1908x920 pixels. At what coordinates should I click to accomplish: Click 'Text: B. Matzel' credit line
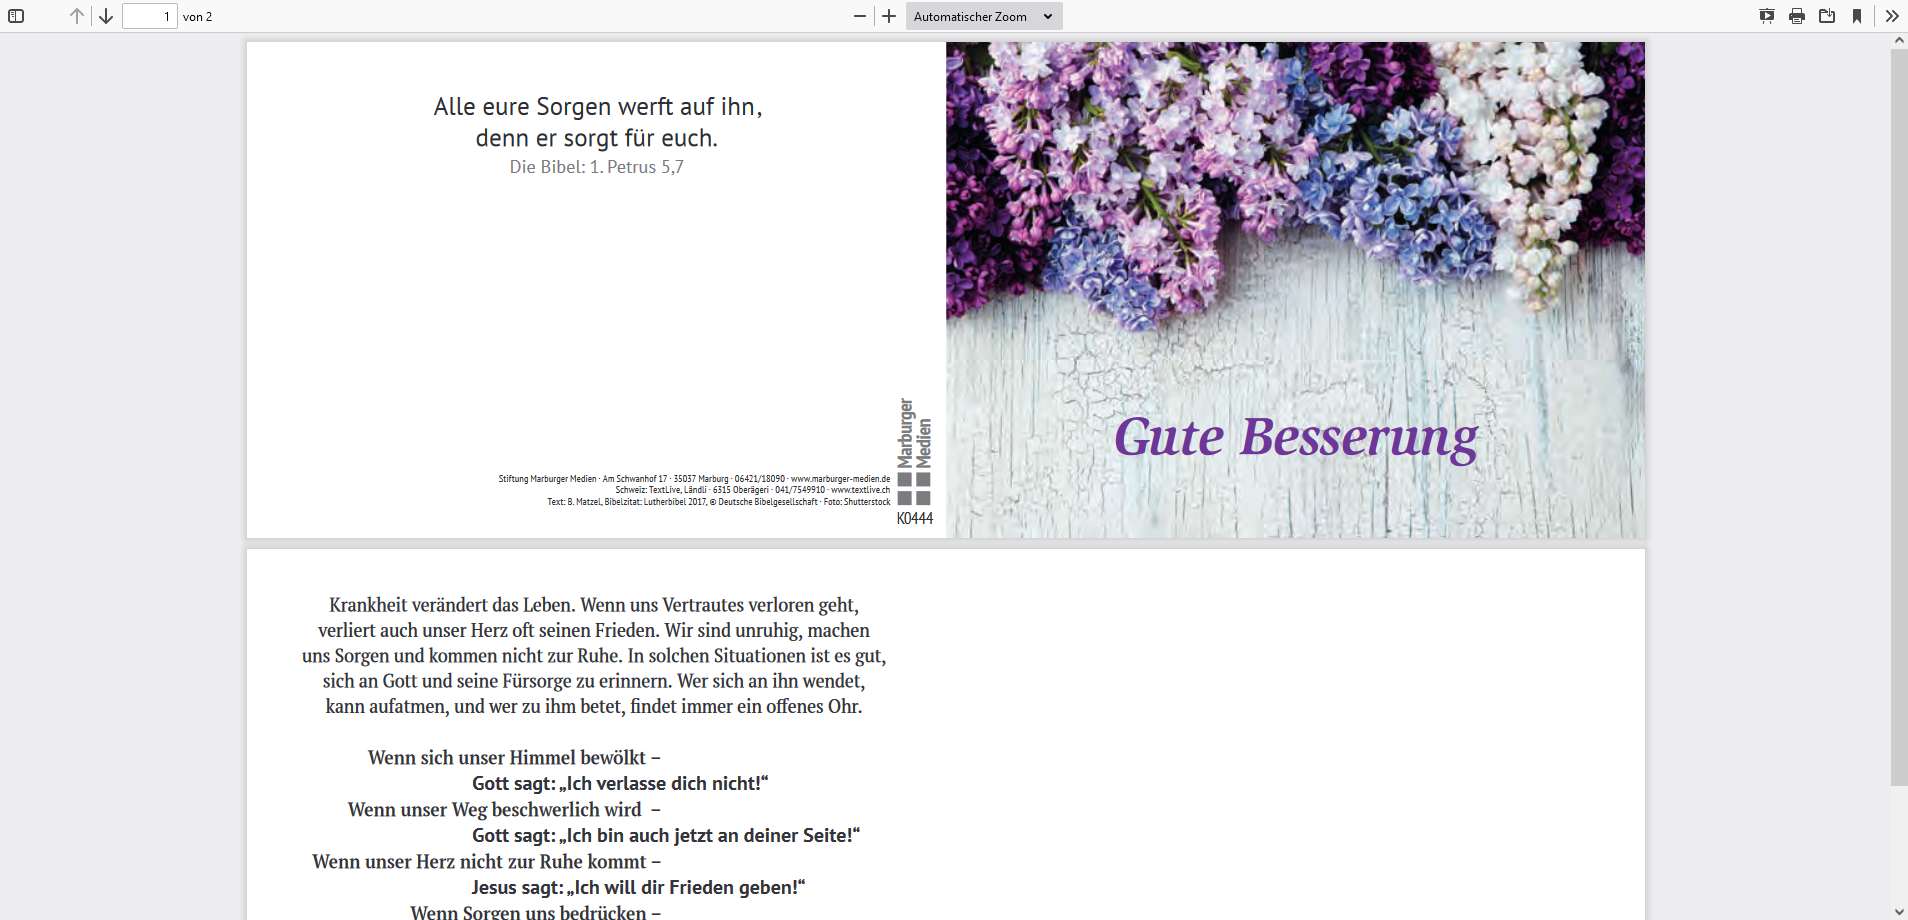coord(718,502)
